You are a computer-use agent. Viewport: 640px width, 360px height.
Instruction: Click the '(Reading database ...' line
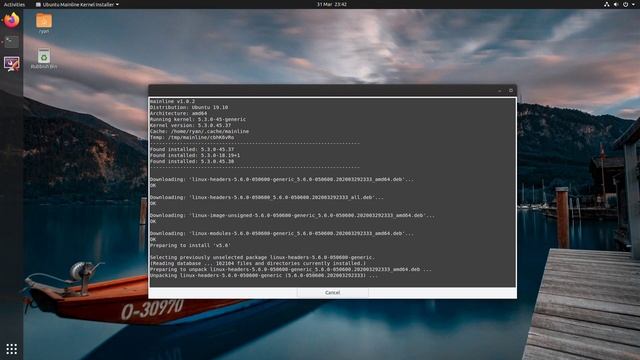click(x=258, y=264)
